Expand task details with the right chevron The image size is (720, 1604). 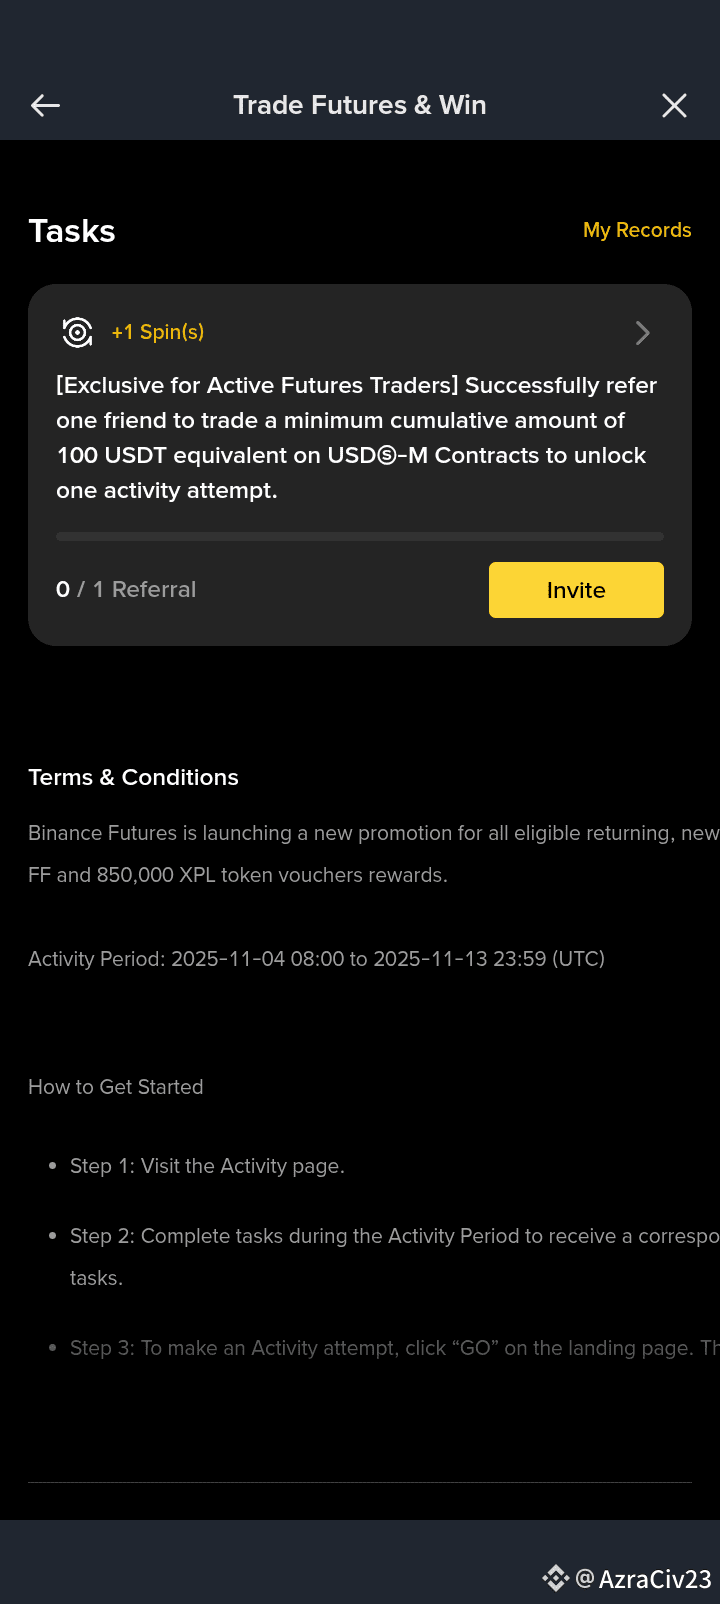[643, 333]
